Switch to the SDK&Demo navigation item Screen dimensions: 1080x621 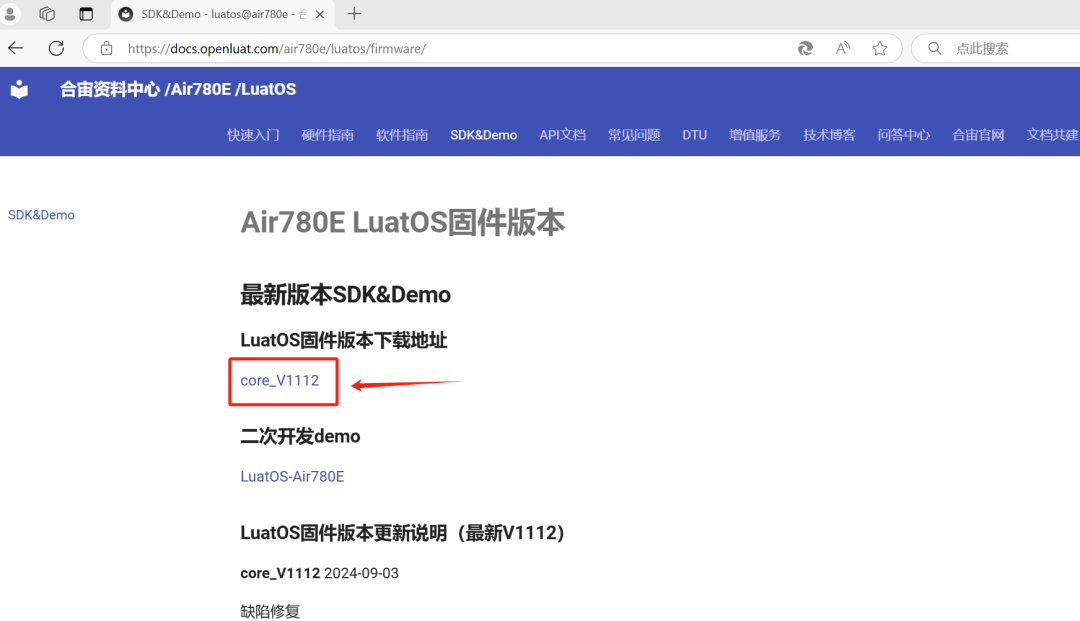tap(483, 135)
